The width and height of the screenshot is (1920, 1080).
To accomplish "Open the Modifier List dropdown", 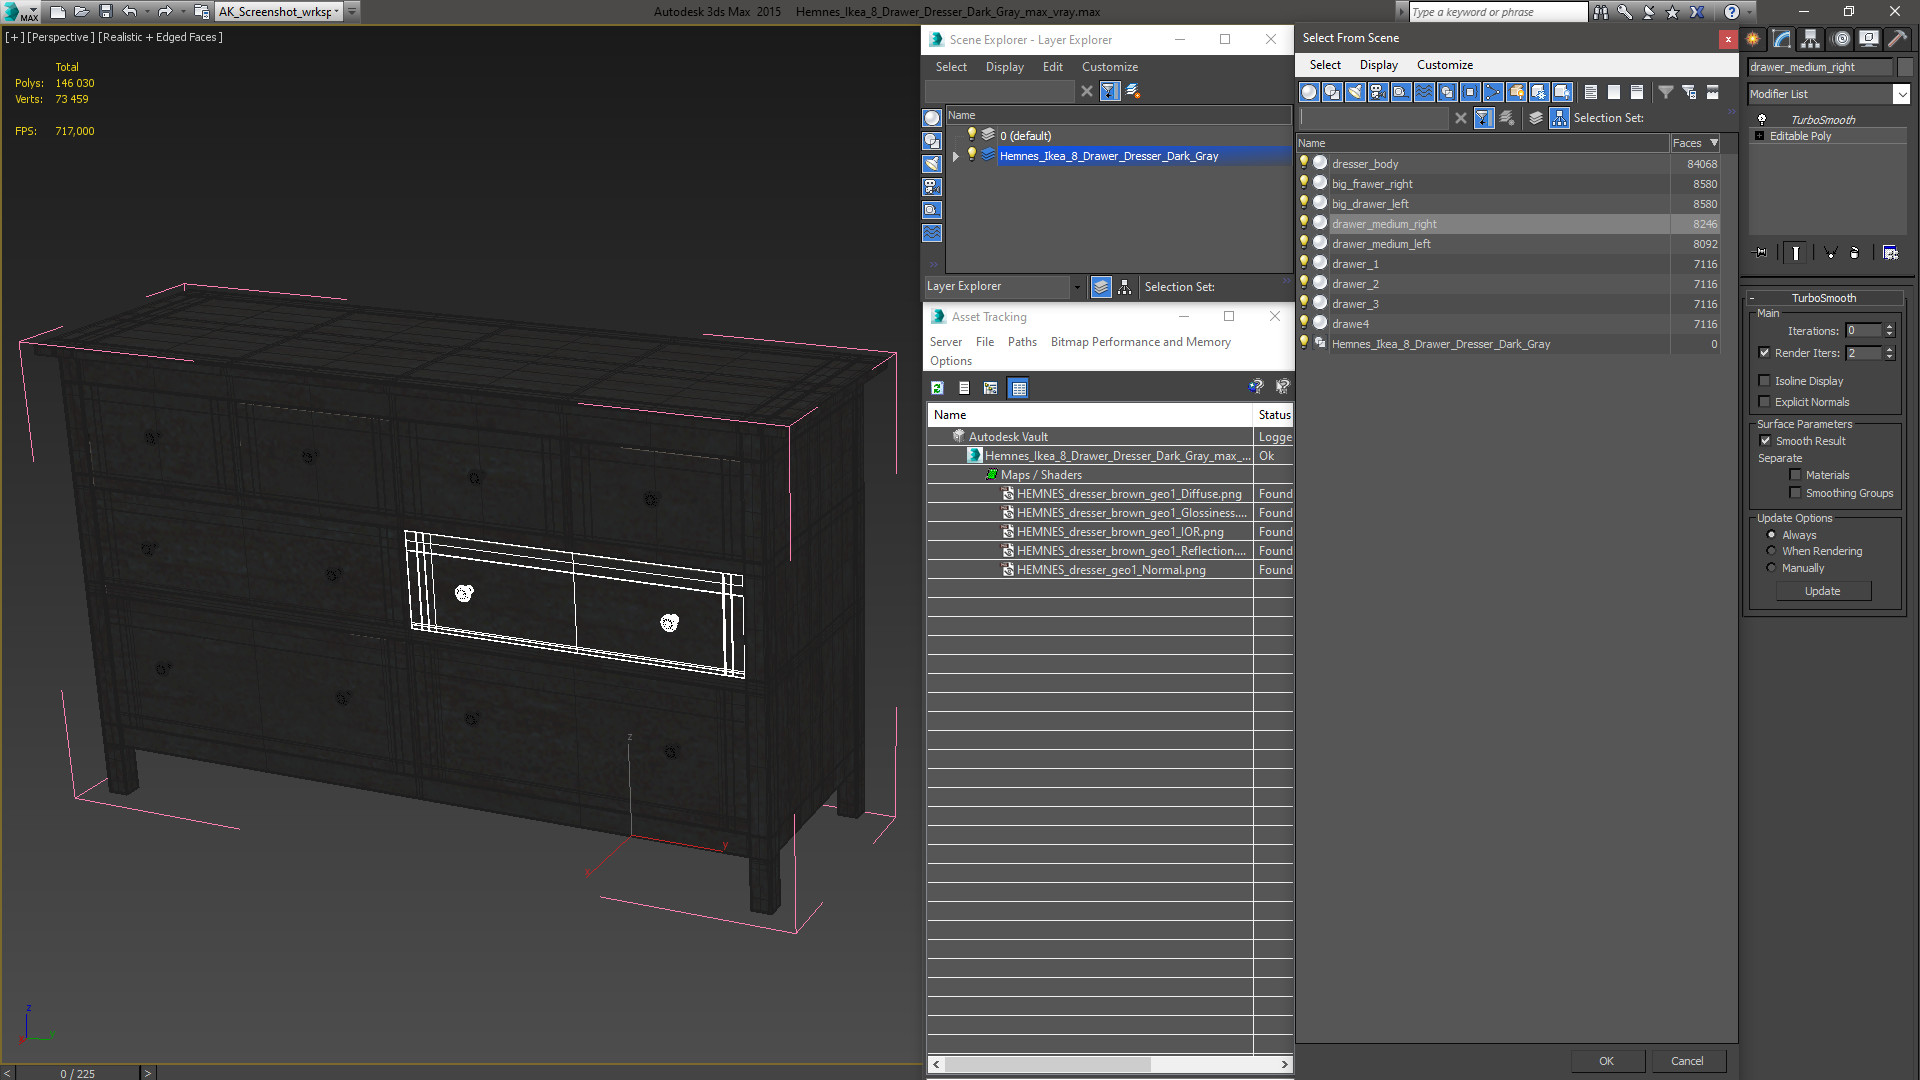I will (x=1900, y=94).
